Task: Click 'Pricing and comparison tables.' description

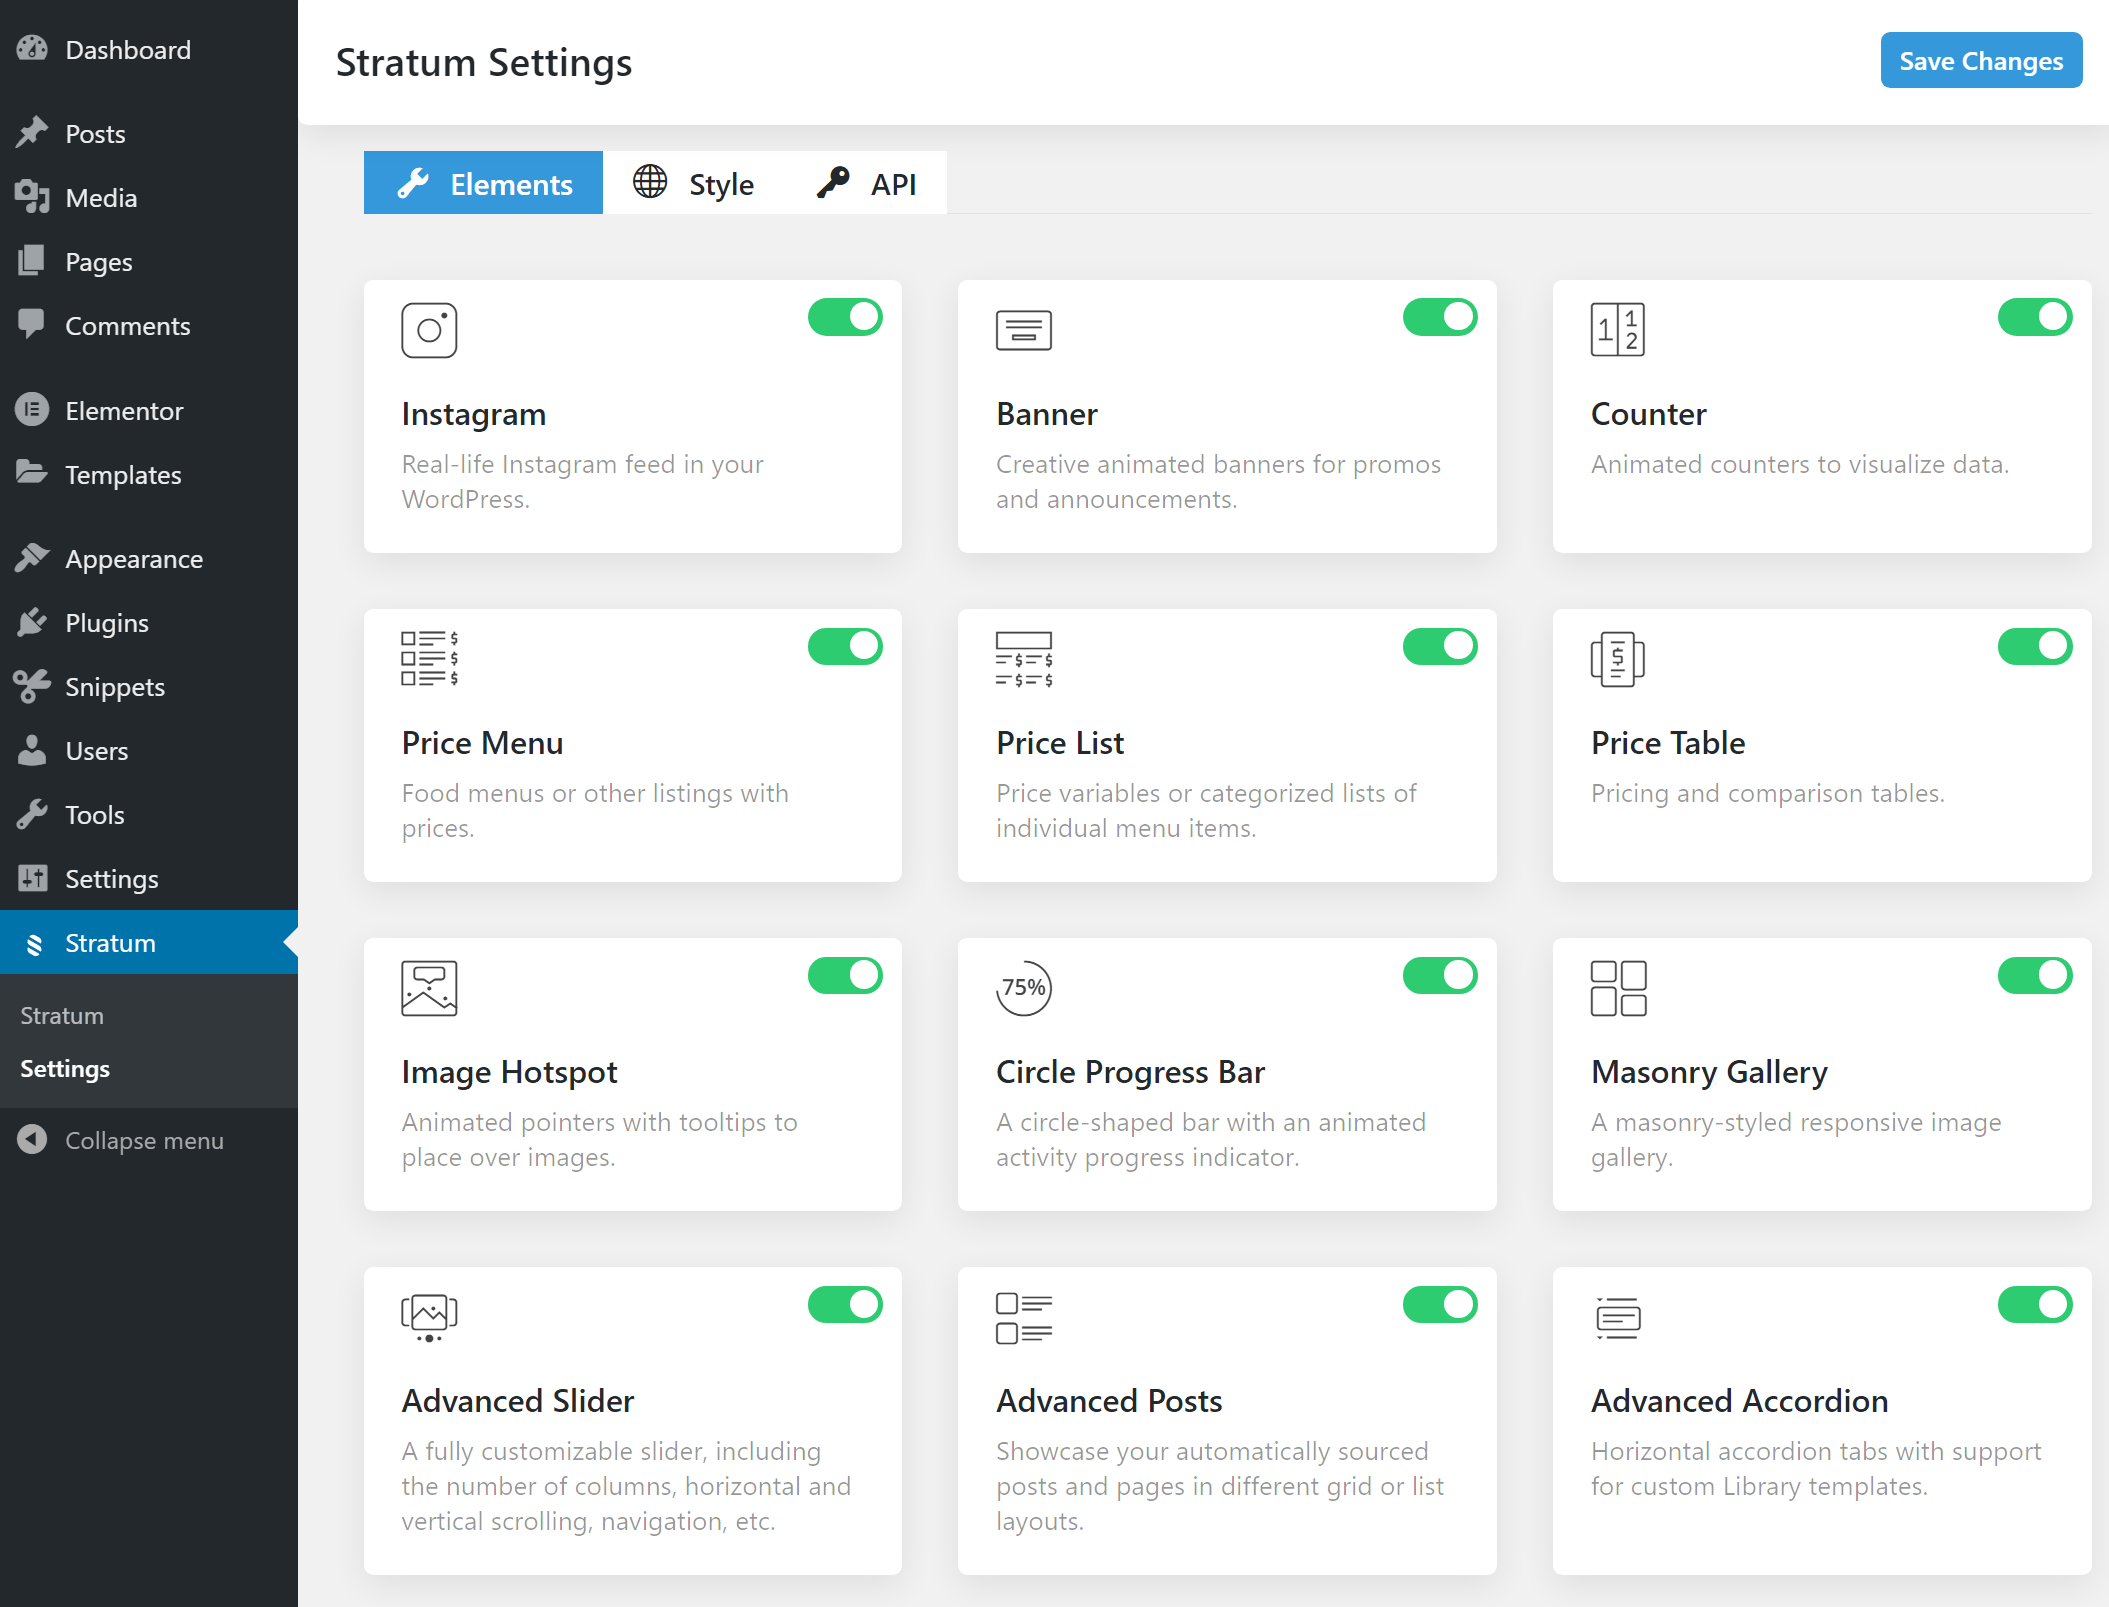Action: click(x=1768, y=793)
